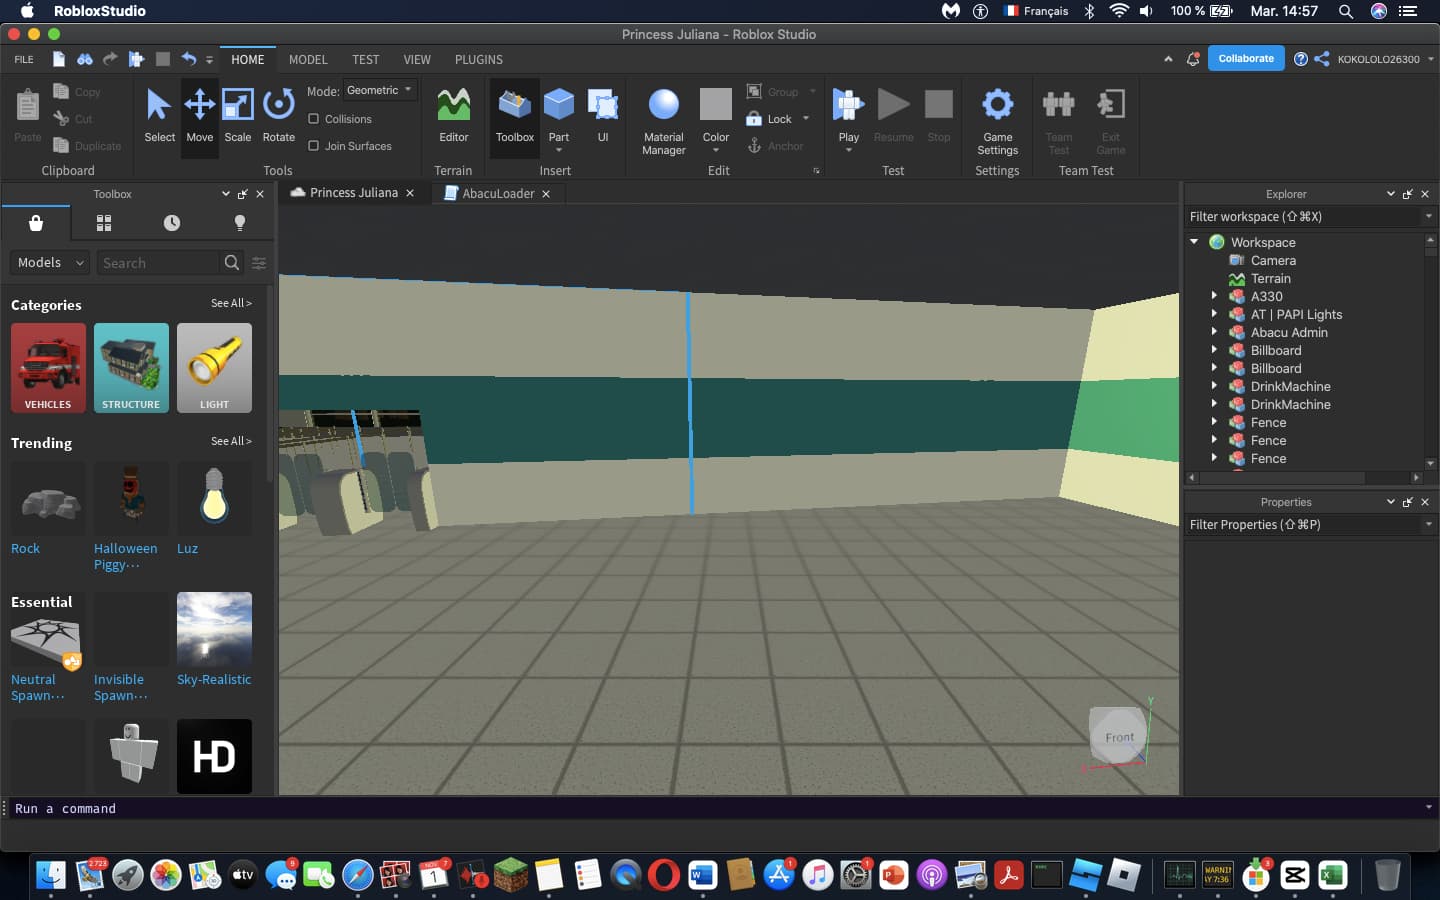The image size is (1440, 900).
Task: Click the Redo arrow in top bar
Action: tap(110, 59)
